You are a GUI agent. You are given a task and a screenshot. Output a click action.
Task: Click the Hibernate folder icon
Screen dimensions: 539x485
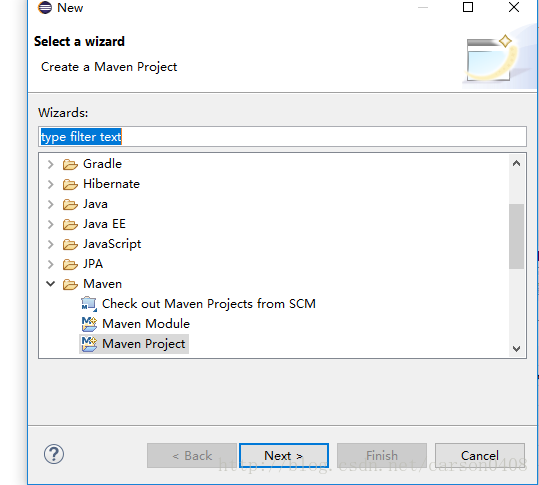point(70,184)
